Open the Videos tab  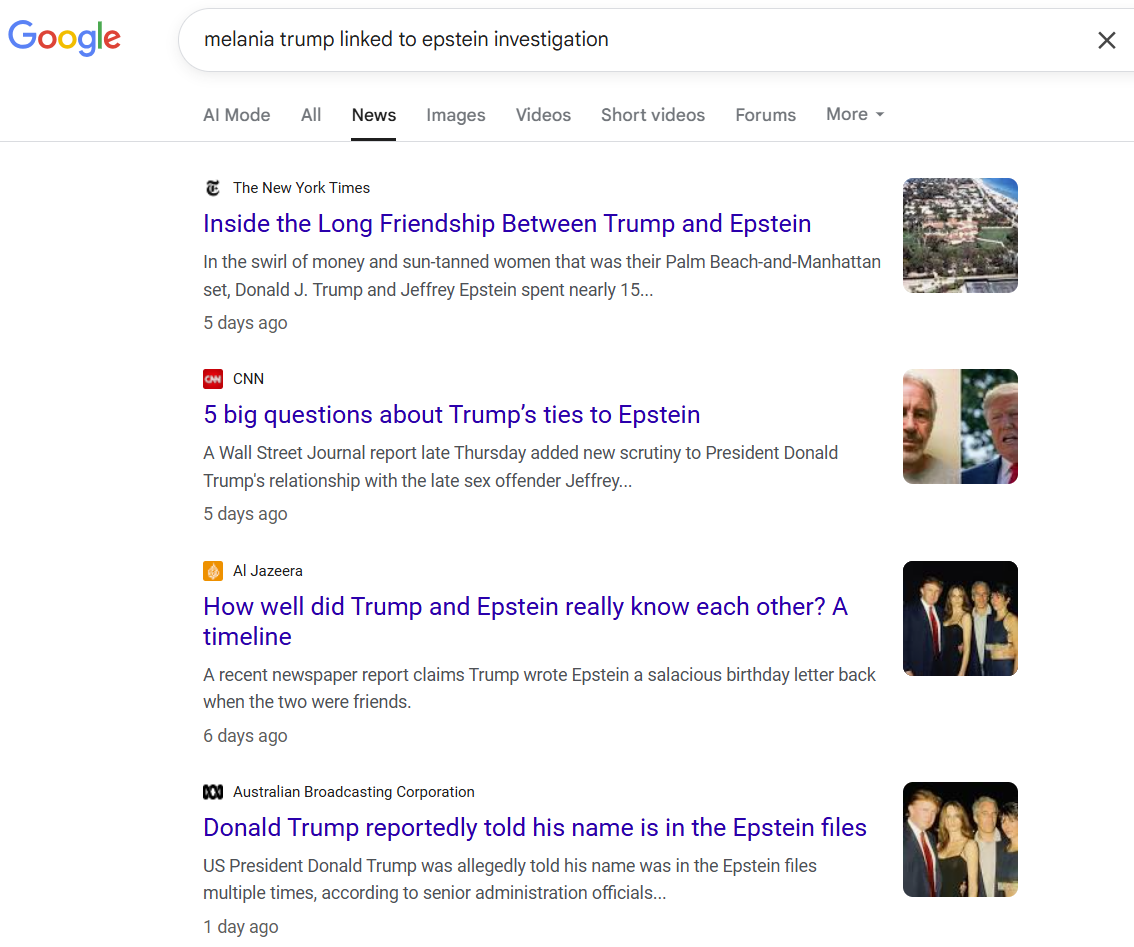[543, 115]
